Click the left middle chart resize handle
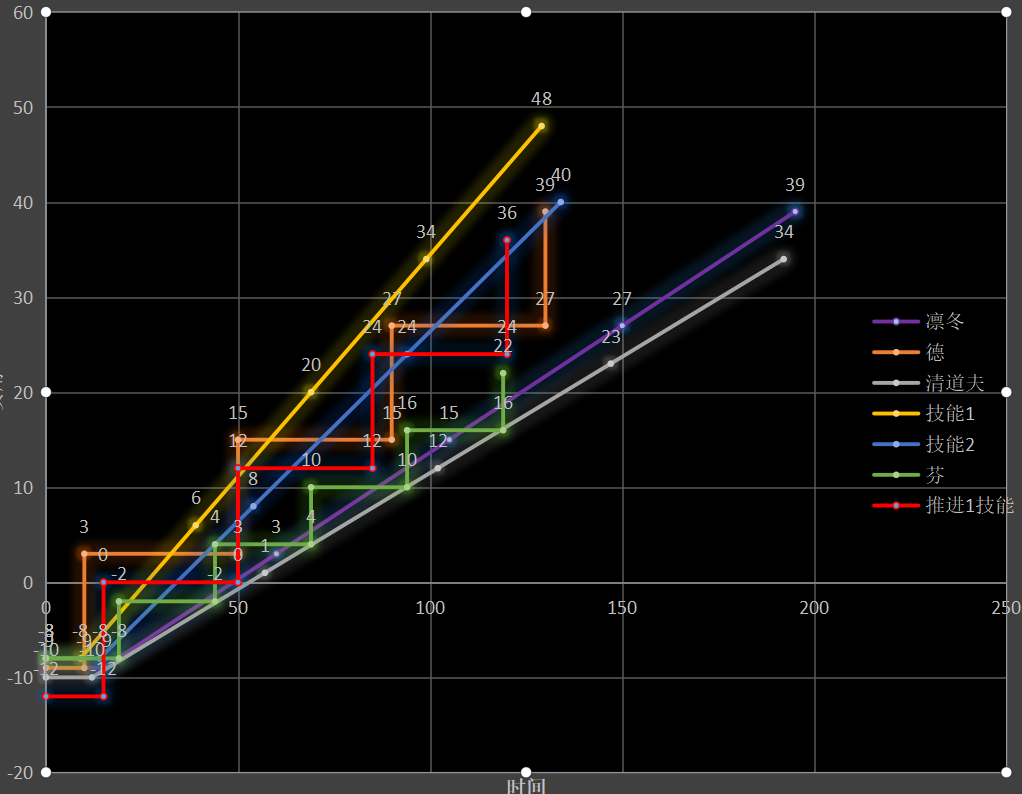This screenshot has height=794, width=1022. (46, 392)
